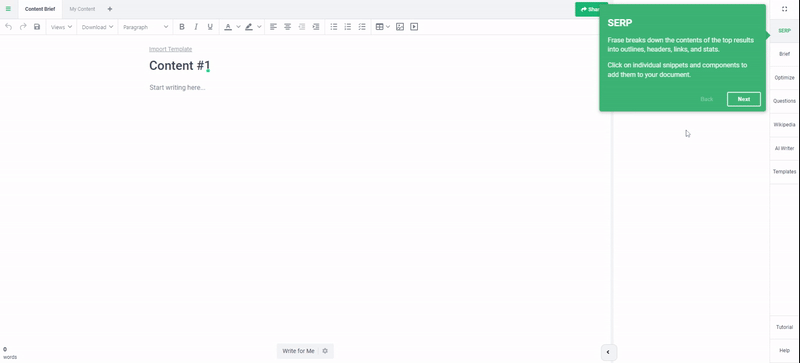Click the Start writing here area
800x363 pixels.
coord(177,87)
